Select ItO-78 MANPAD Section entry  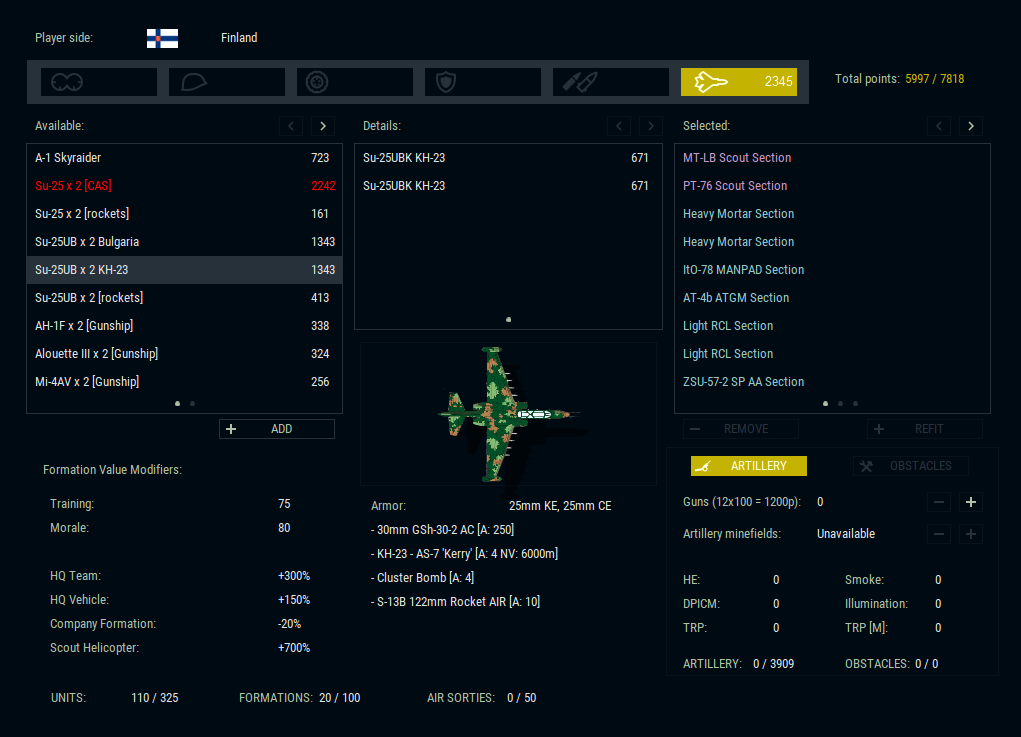click(832, 270)
